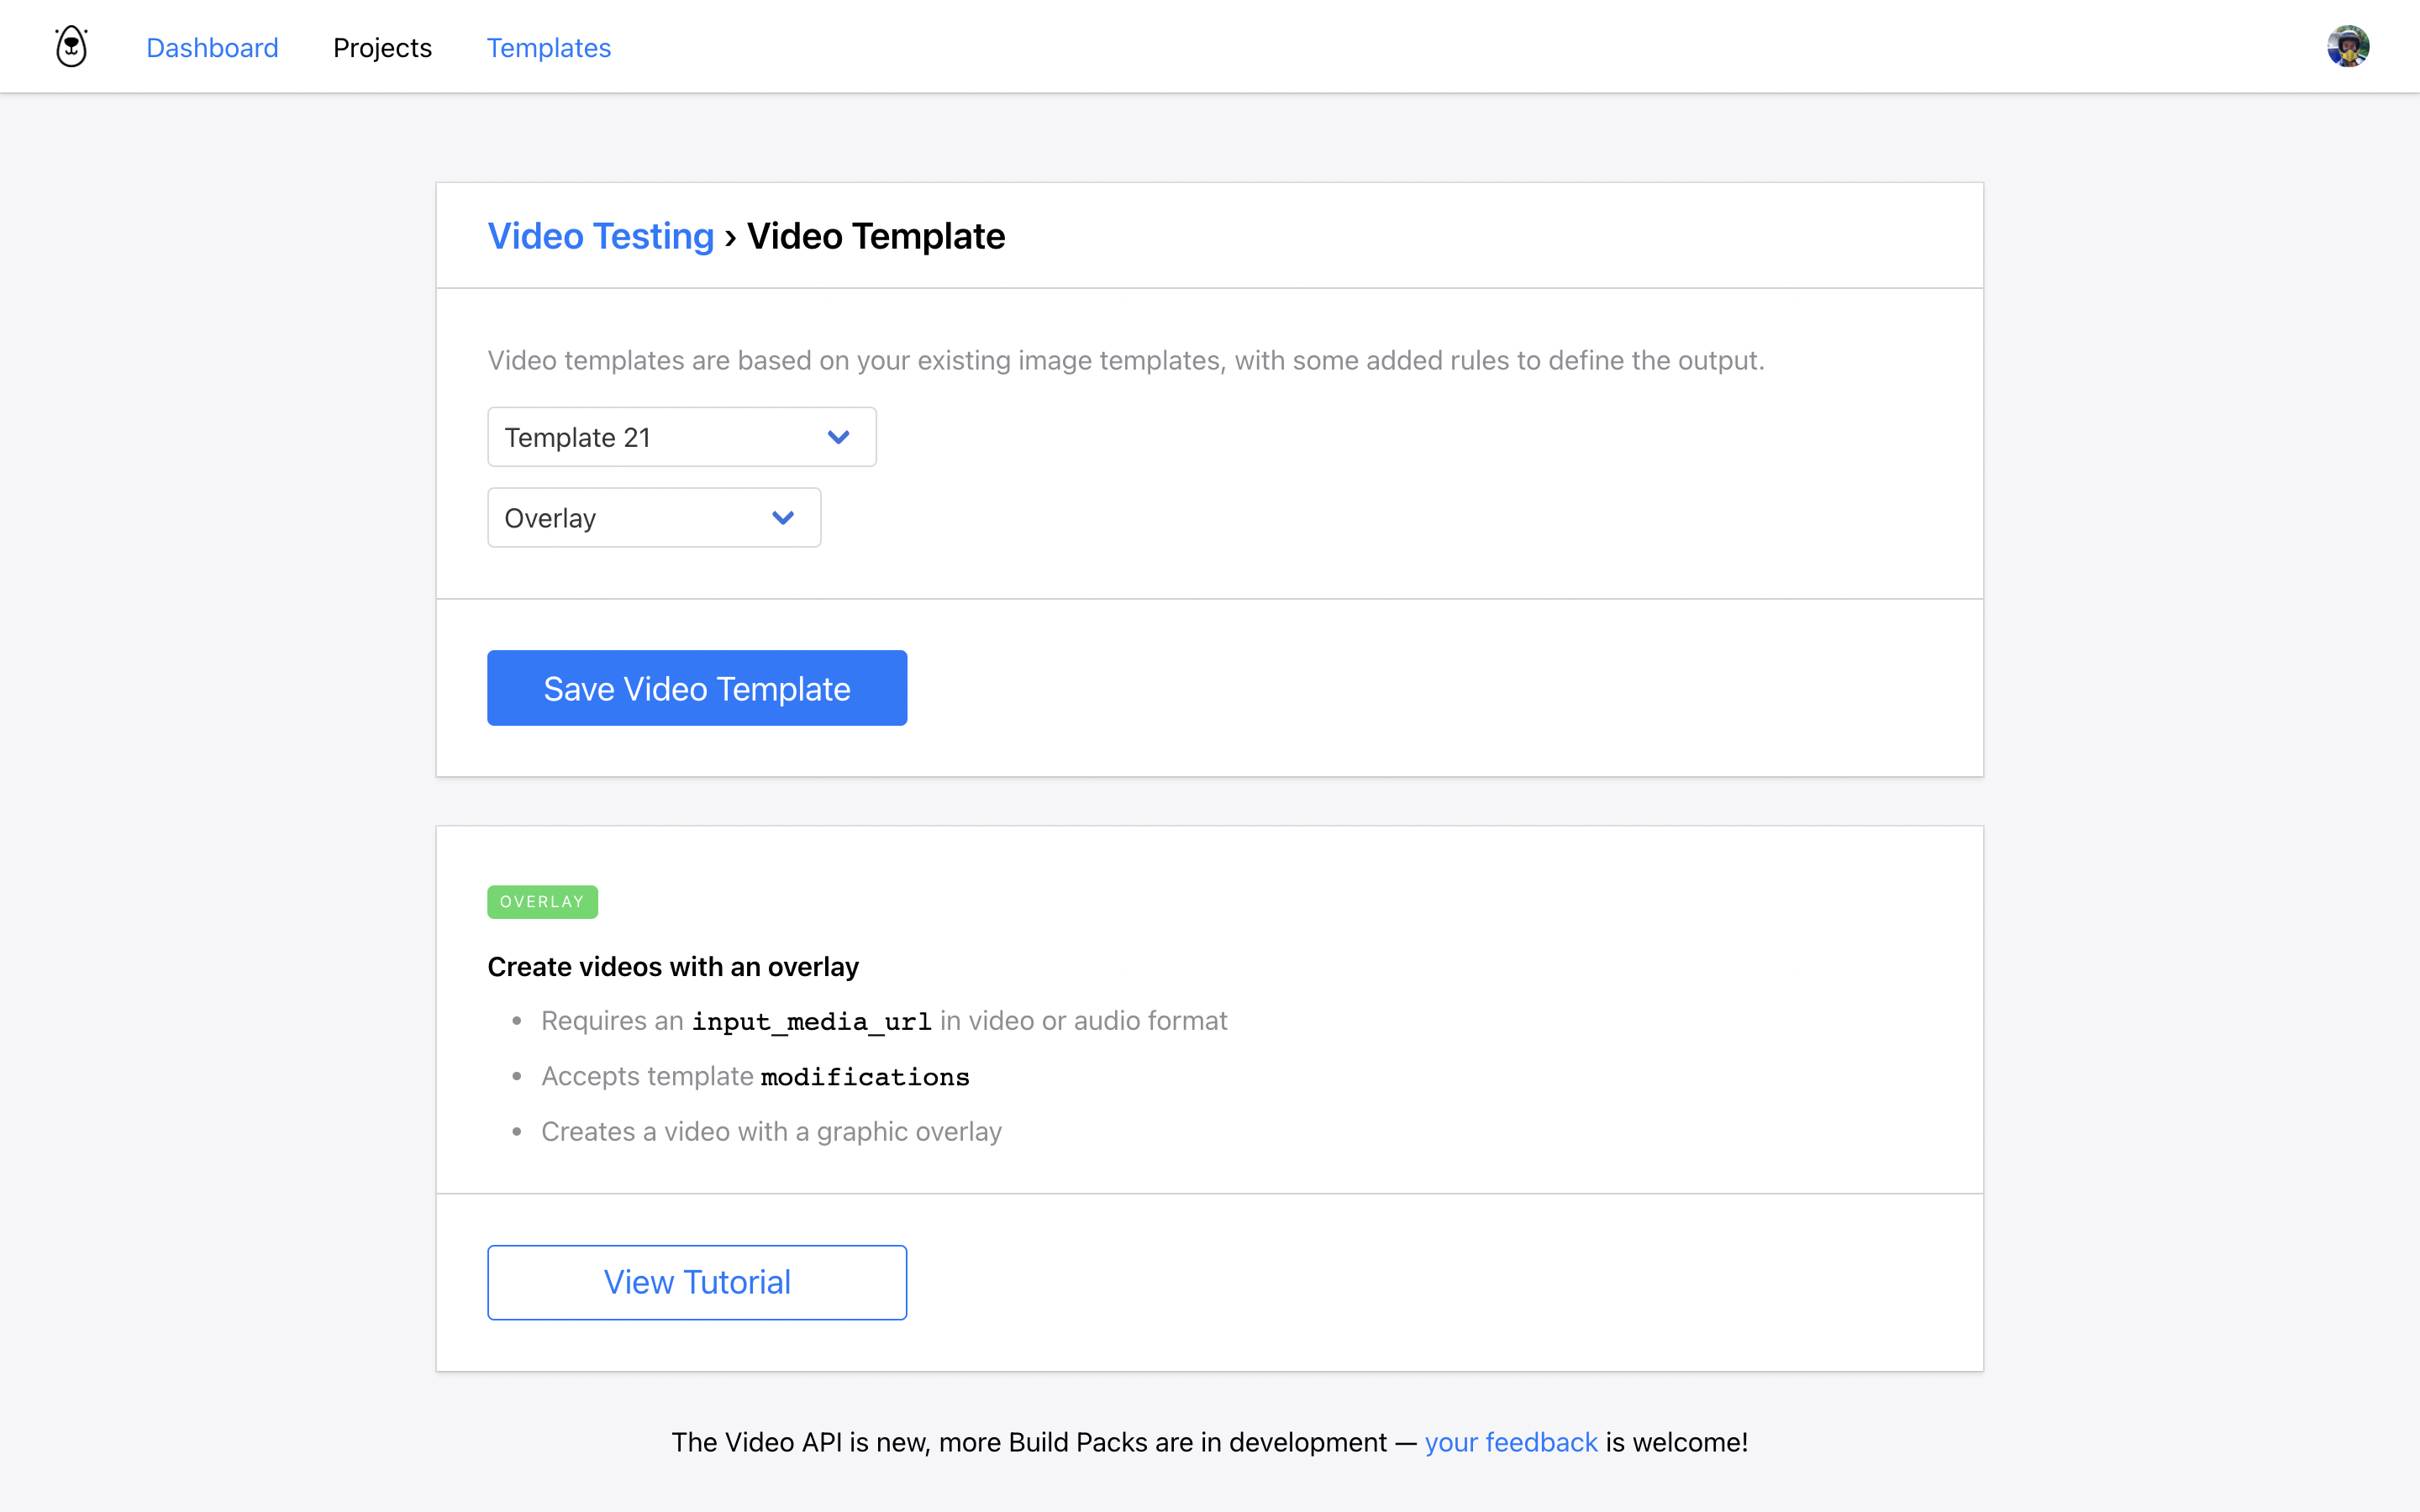Click the bear logo icon
2420x1512 pixels.
point(71,47)
